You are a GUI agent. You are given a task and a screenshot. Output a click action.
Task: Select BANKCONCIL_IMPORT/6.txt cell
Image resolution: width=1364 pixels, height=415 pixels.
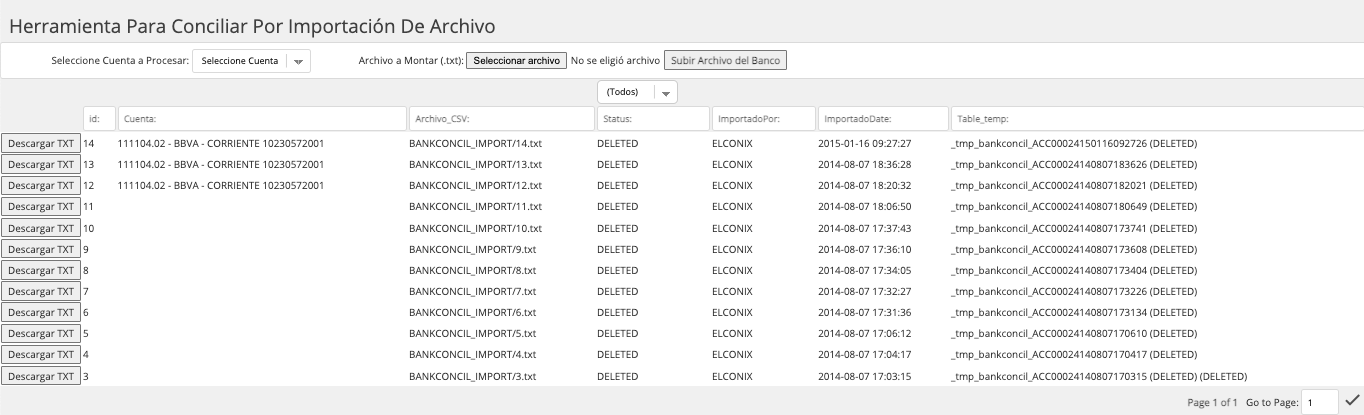(x=473, y=313)
